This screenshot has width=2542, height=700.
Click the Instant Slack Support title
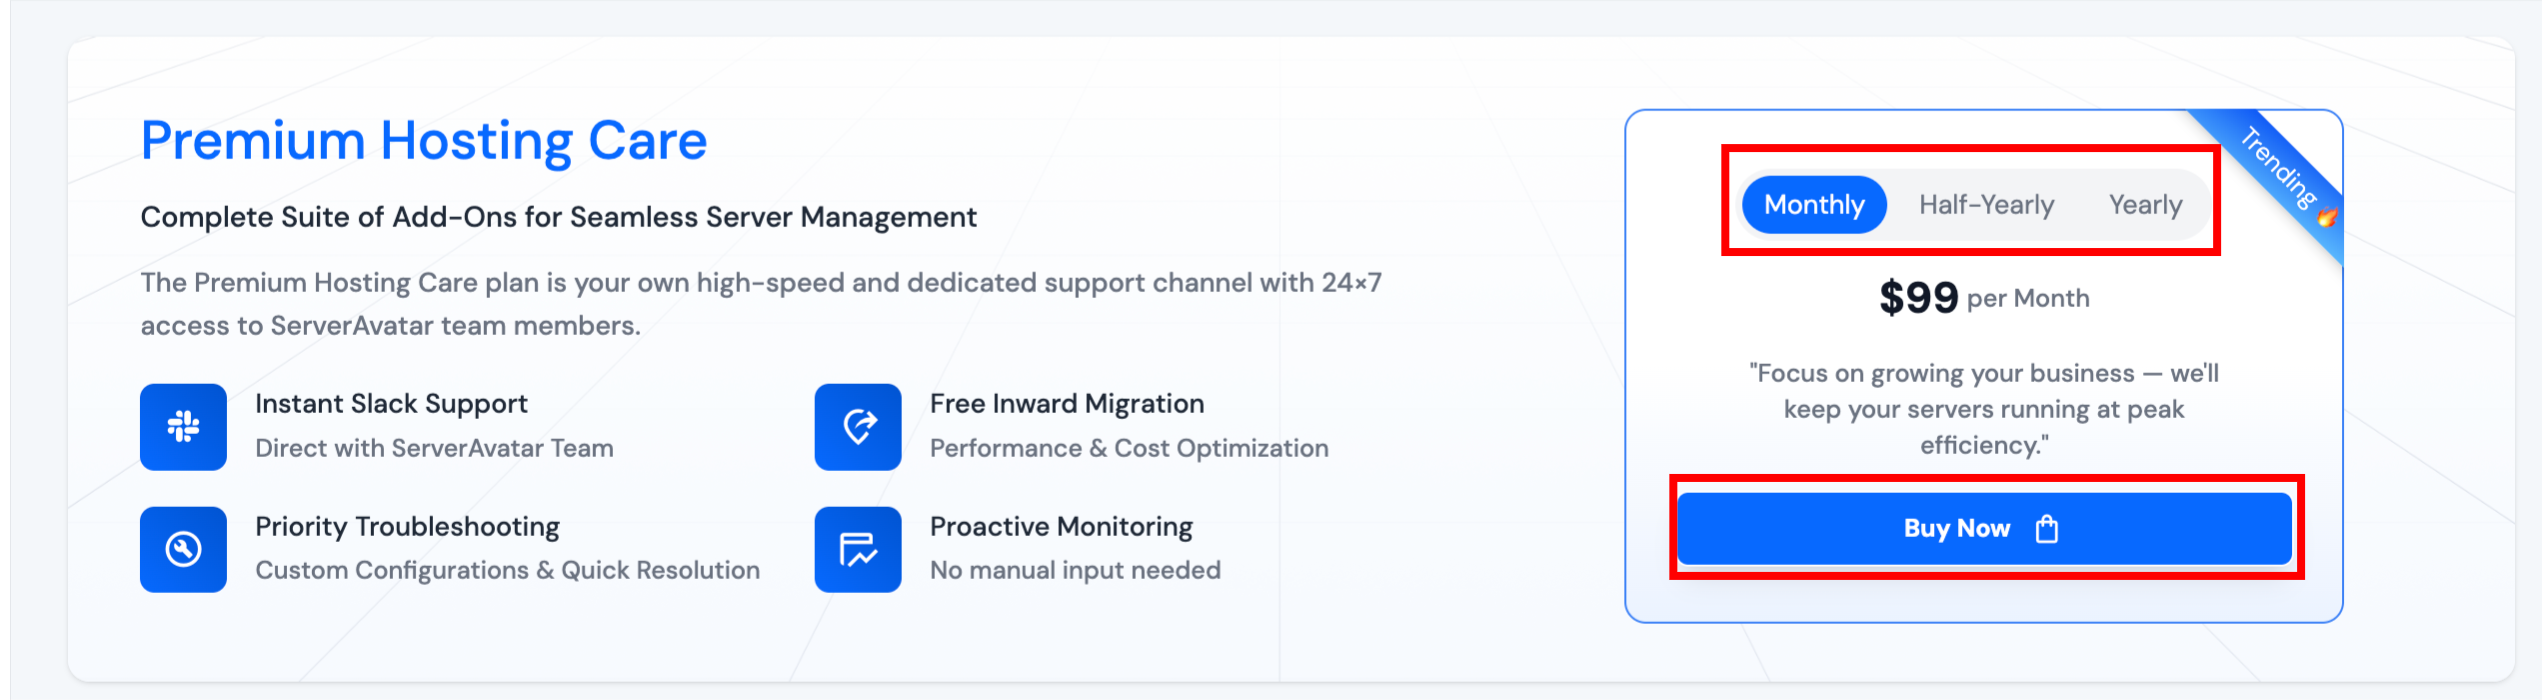(x=391, y=403)
